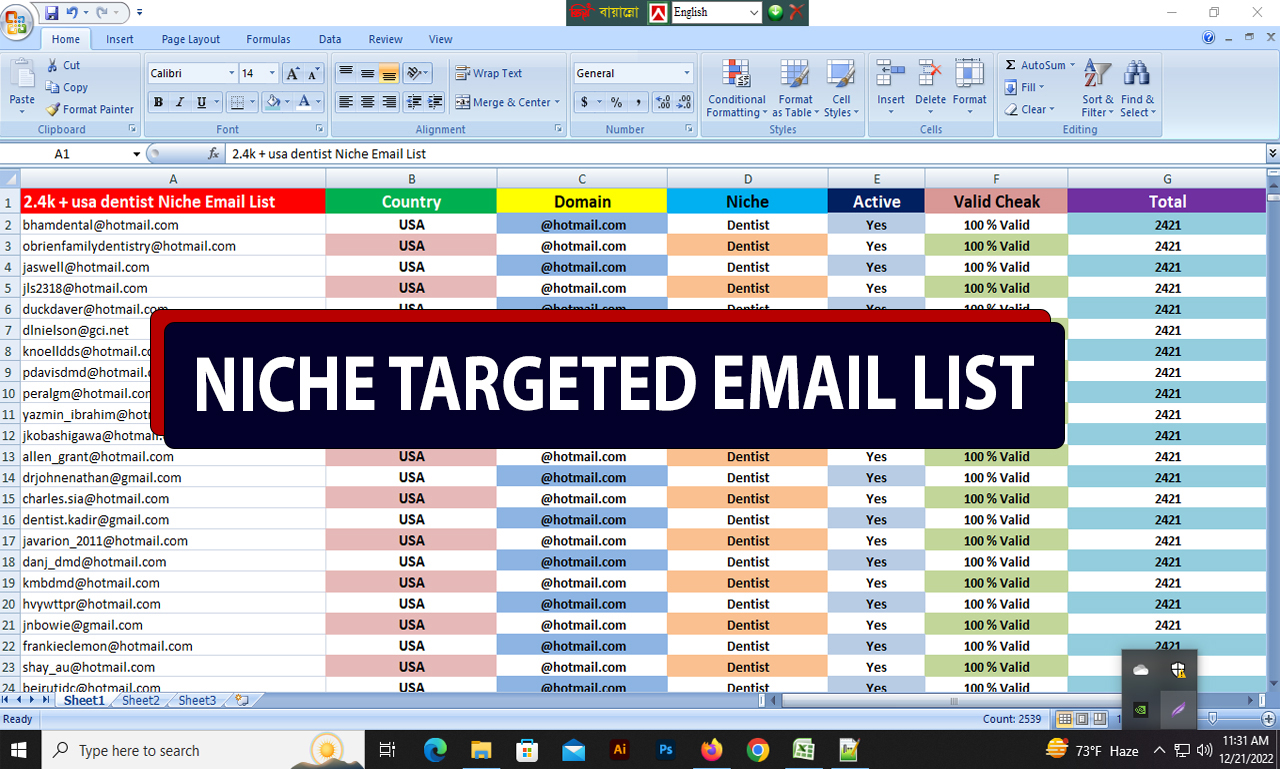
Task: Open the Sheet2 worksheet tab
Action: (140, 700)
